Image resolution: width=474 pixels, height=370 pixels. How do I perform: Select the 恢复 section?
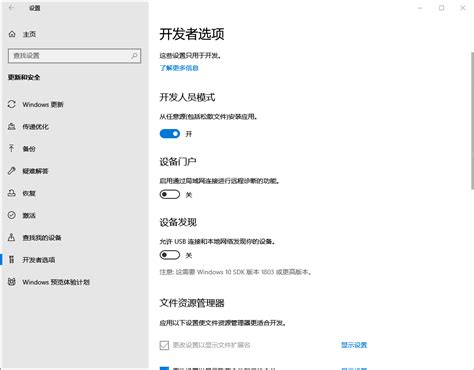pyautogui.click(x=29, y=193)
